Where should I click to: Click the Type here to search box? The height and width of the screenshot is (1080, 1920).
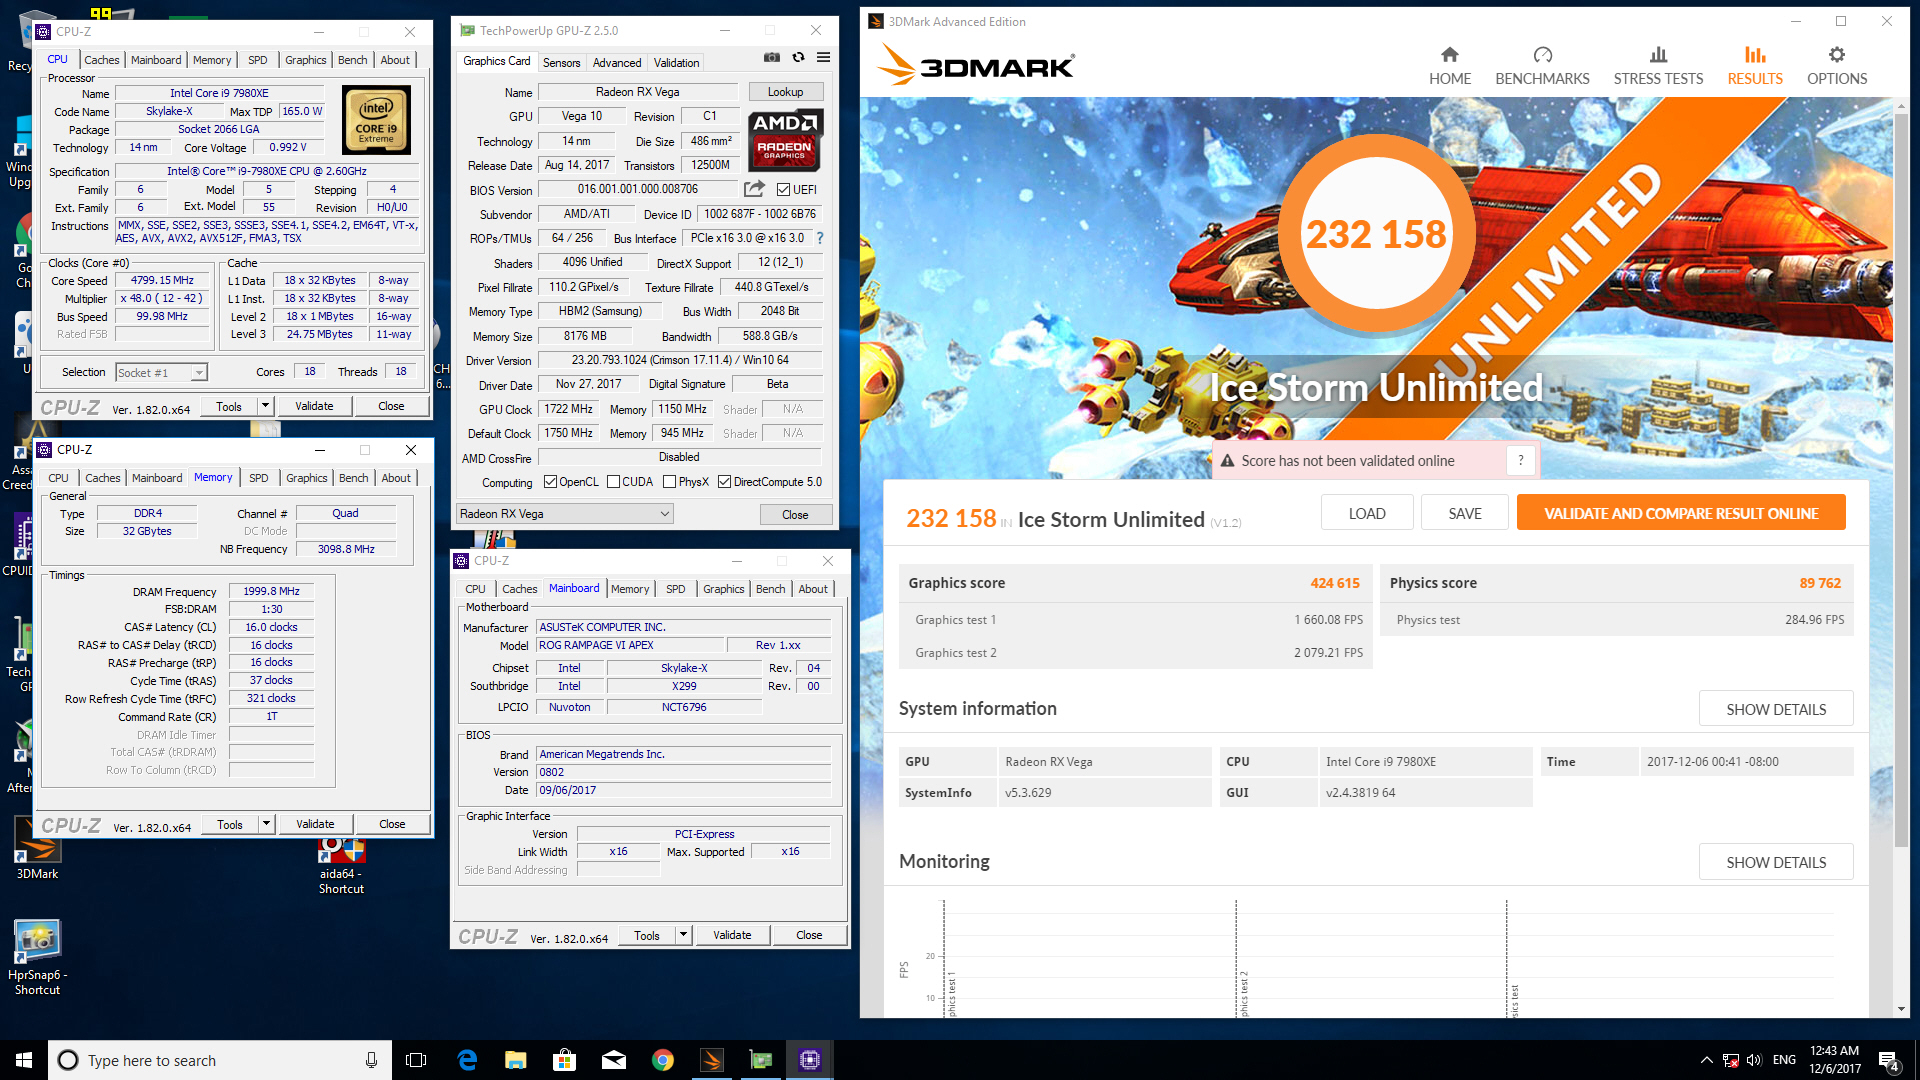[x=220, y=1060]
